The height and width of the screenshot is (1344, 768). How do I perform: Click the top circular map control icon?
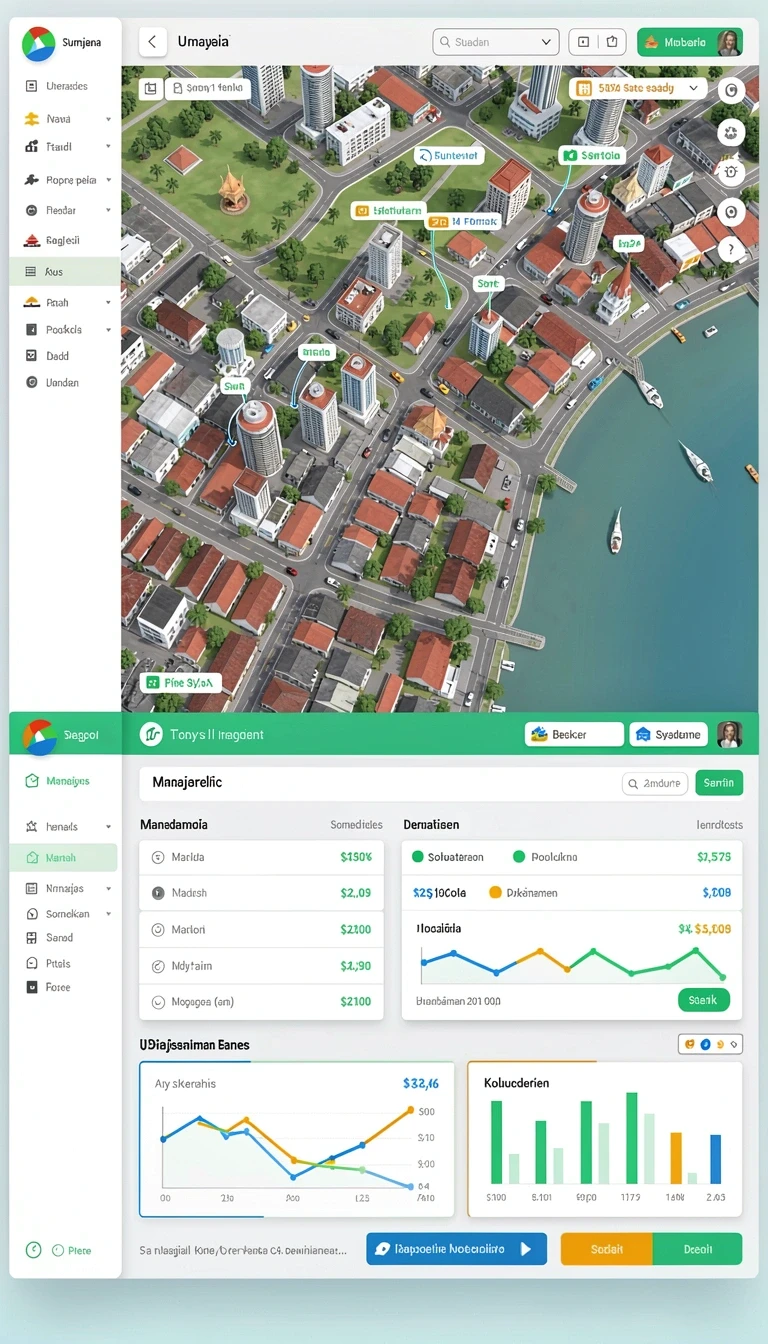click(731, 91)
